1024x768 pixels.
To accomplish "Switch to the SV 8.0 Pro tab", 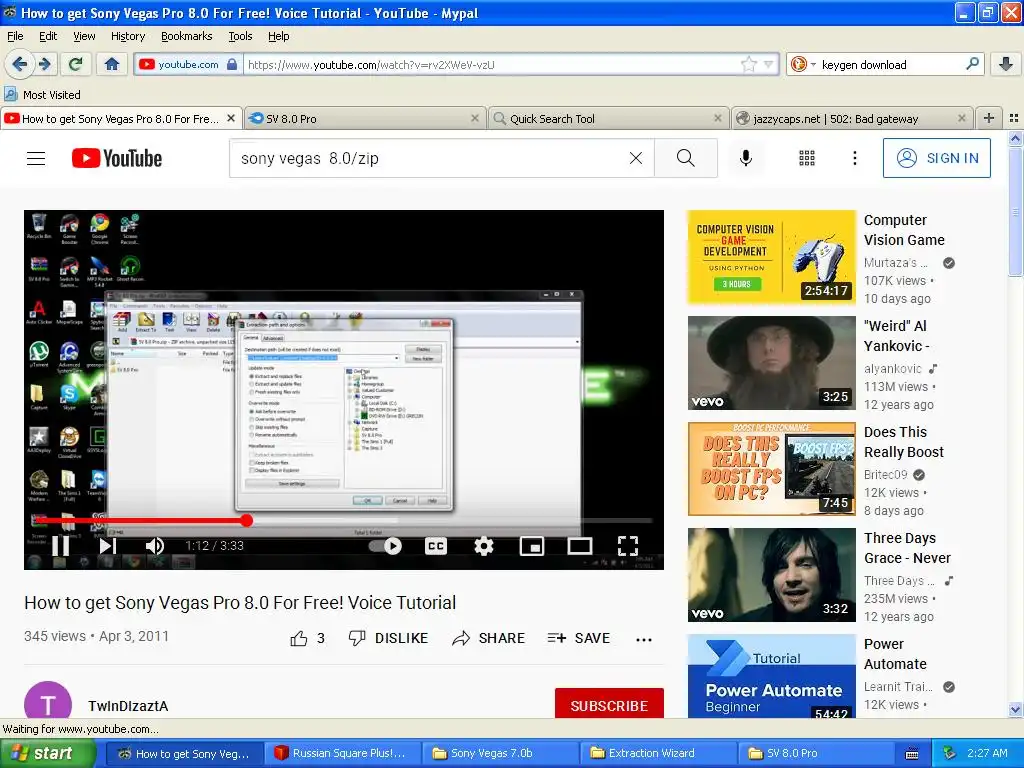I will (366, 118).
